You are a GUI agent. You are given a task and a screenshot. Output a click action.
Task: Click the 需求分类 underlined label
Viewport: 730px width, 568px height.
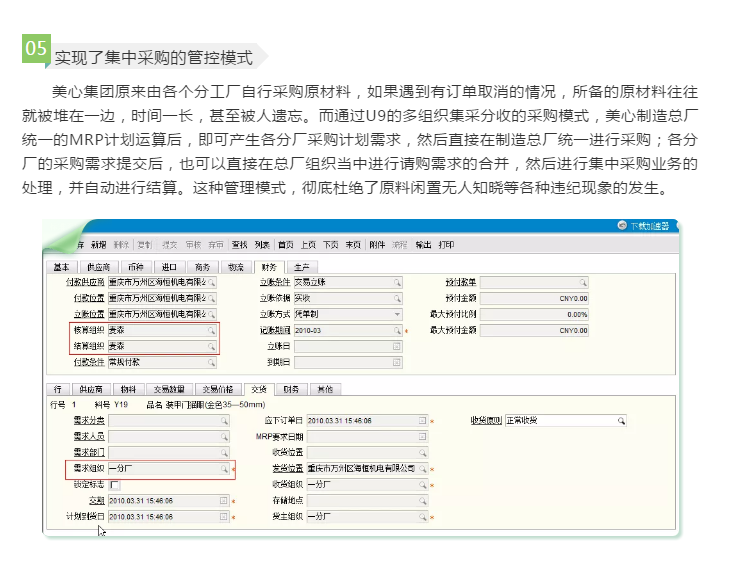tap(89, 421)
